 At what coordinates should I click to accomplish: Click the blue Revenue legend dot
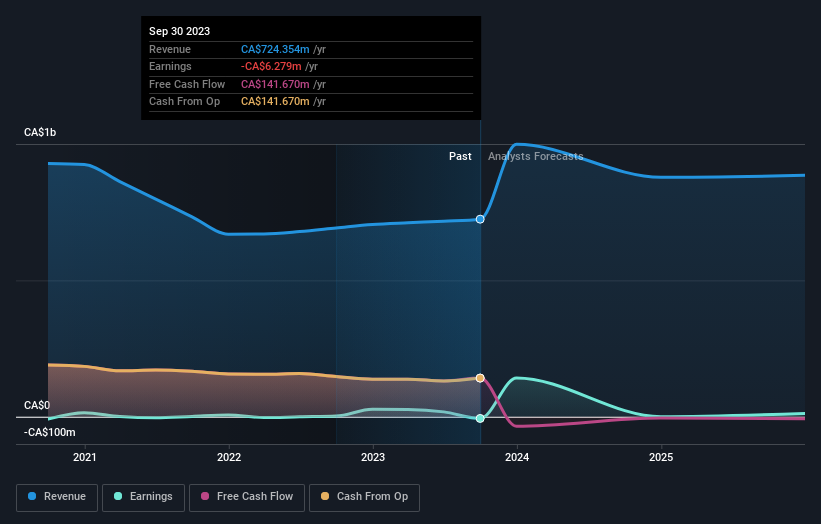click(x=32, y=496)
